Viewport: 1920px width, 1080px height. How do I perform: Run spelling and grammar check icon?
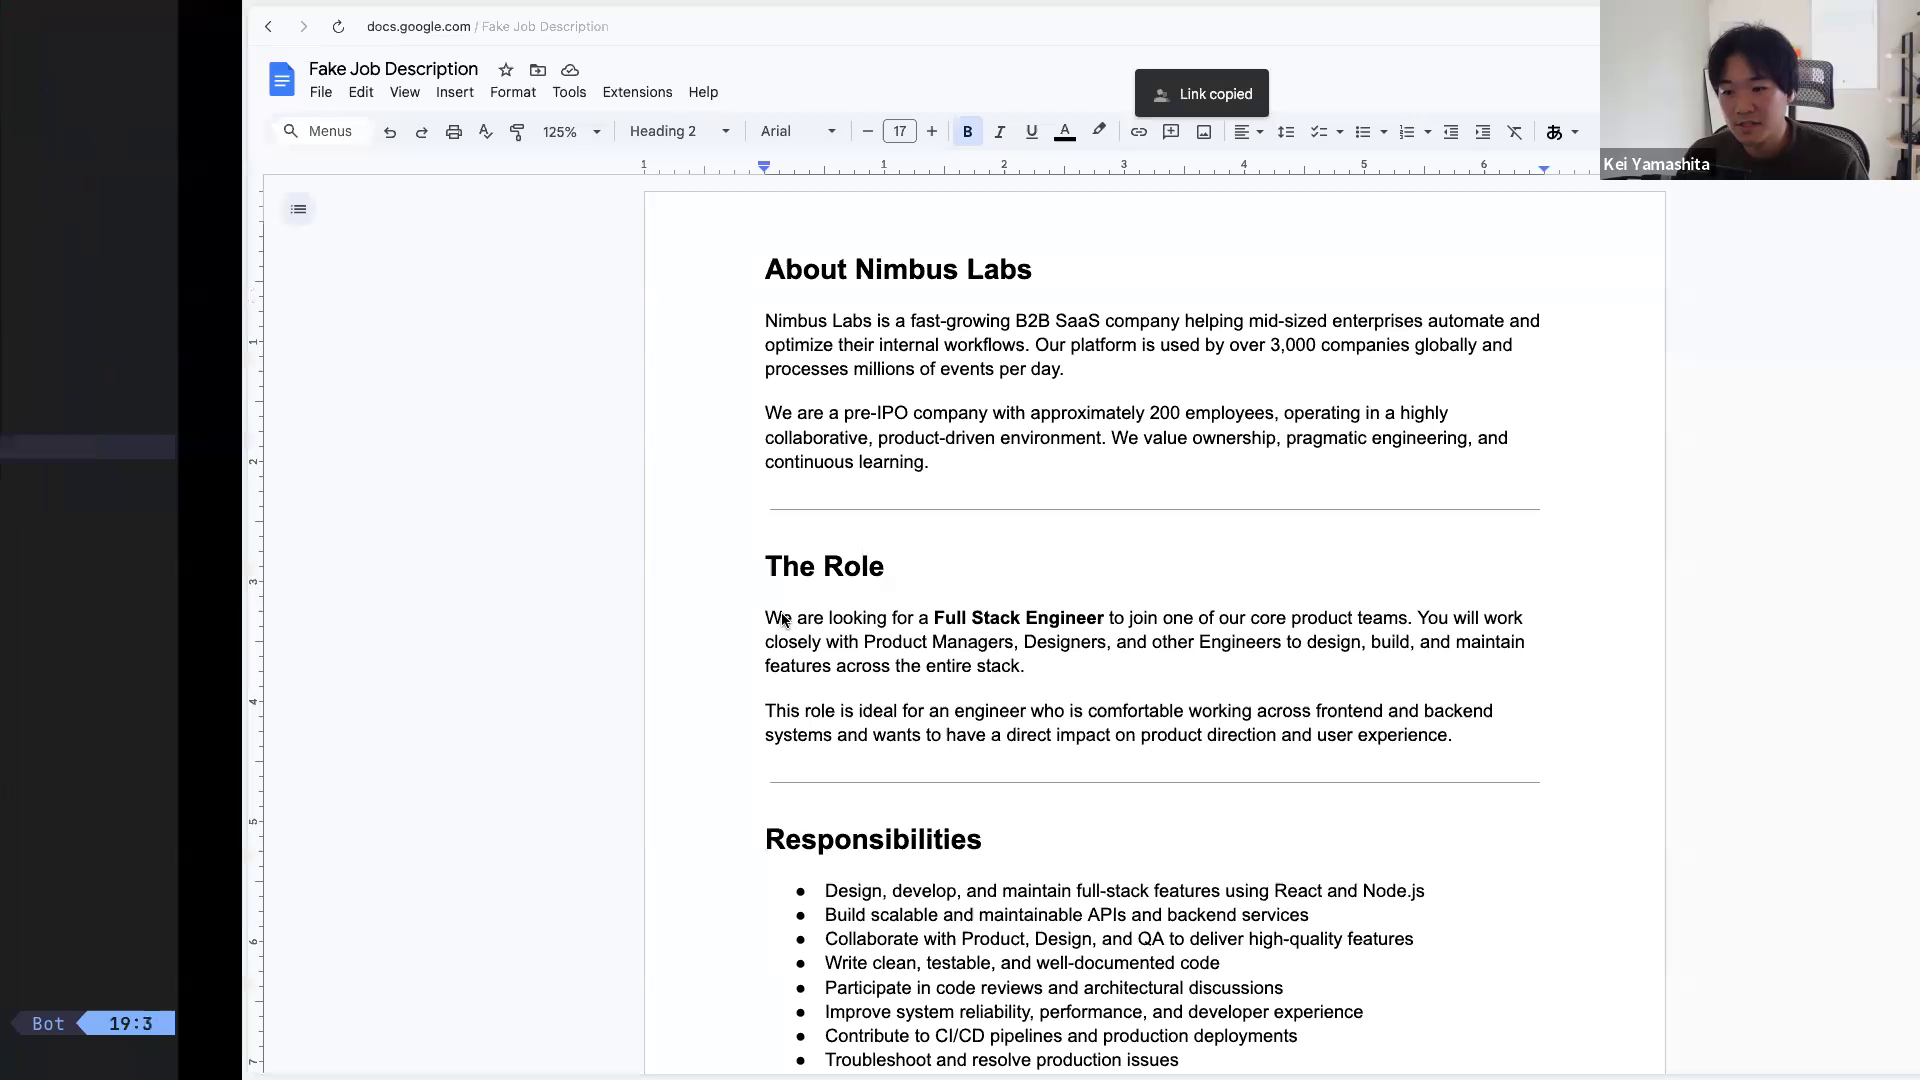pyautogui.click(x=486, y=132)
